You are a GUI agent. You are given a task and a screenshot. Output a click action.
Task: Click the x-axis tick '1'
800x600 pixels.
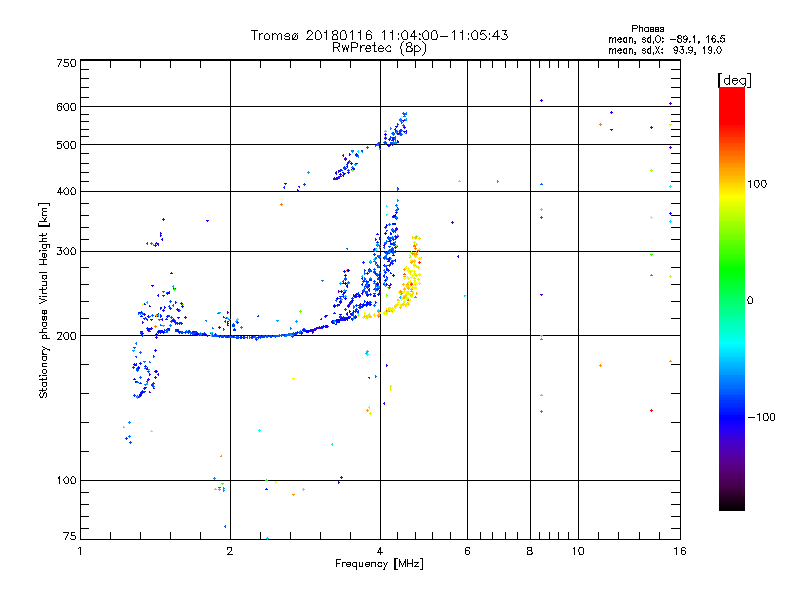[80, 551]
